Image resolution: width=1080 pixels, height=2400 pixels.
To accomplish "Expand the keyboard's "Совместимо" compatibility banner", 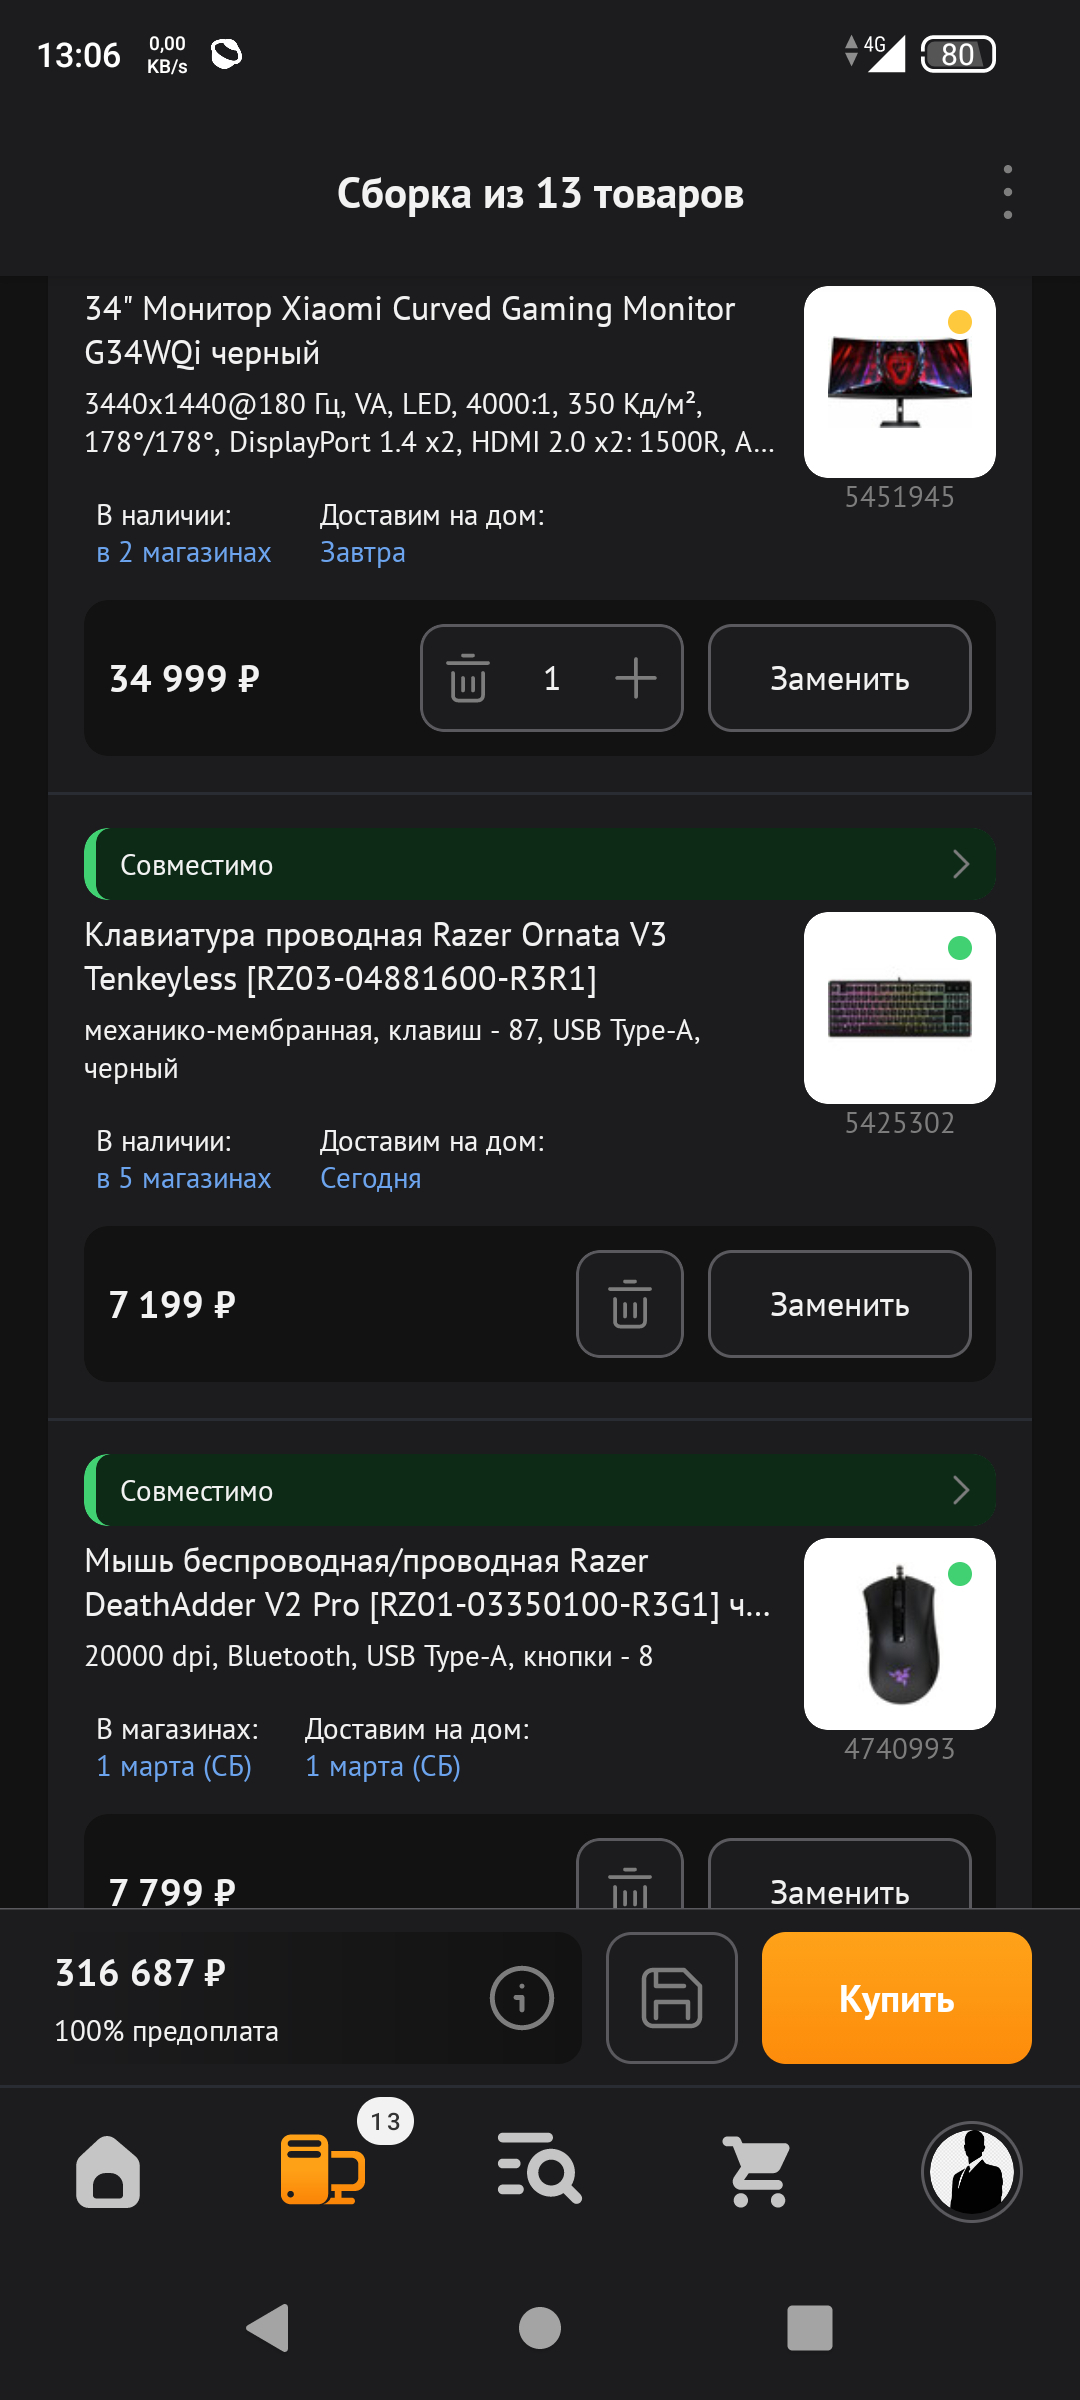I will pyautogui.click(x=540, y=864).
